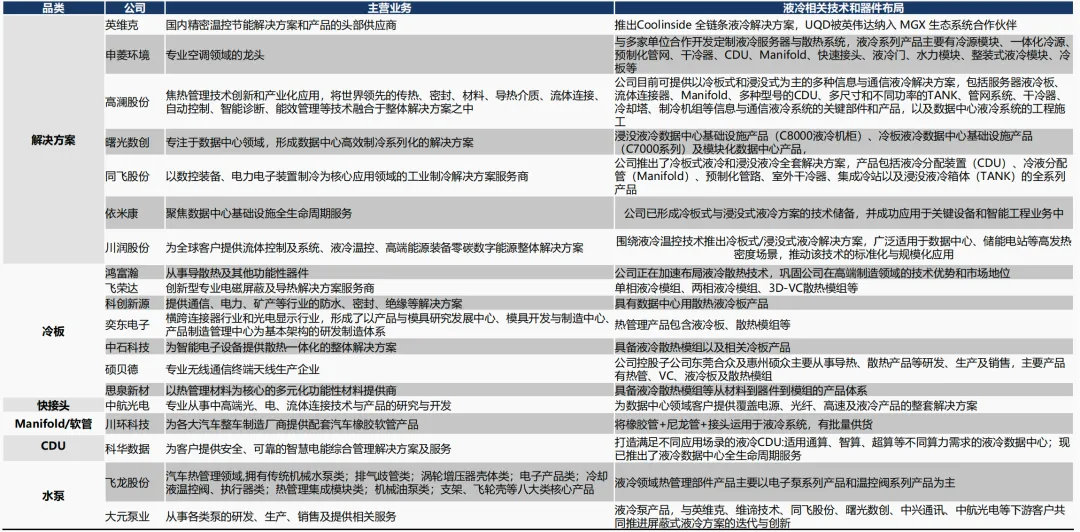Image resolution: width=1080 pixels, height=532 pixels.
Task: Click company name 川润股份
Action: tap(127, 247)
